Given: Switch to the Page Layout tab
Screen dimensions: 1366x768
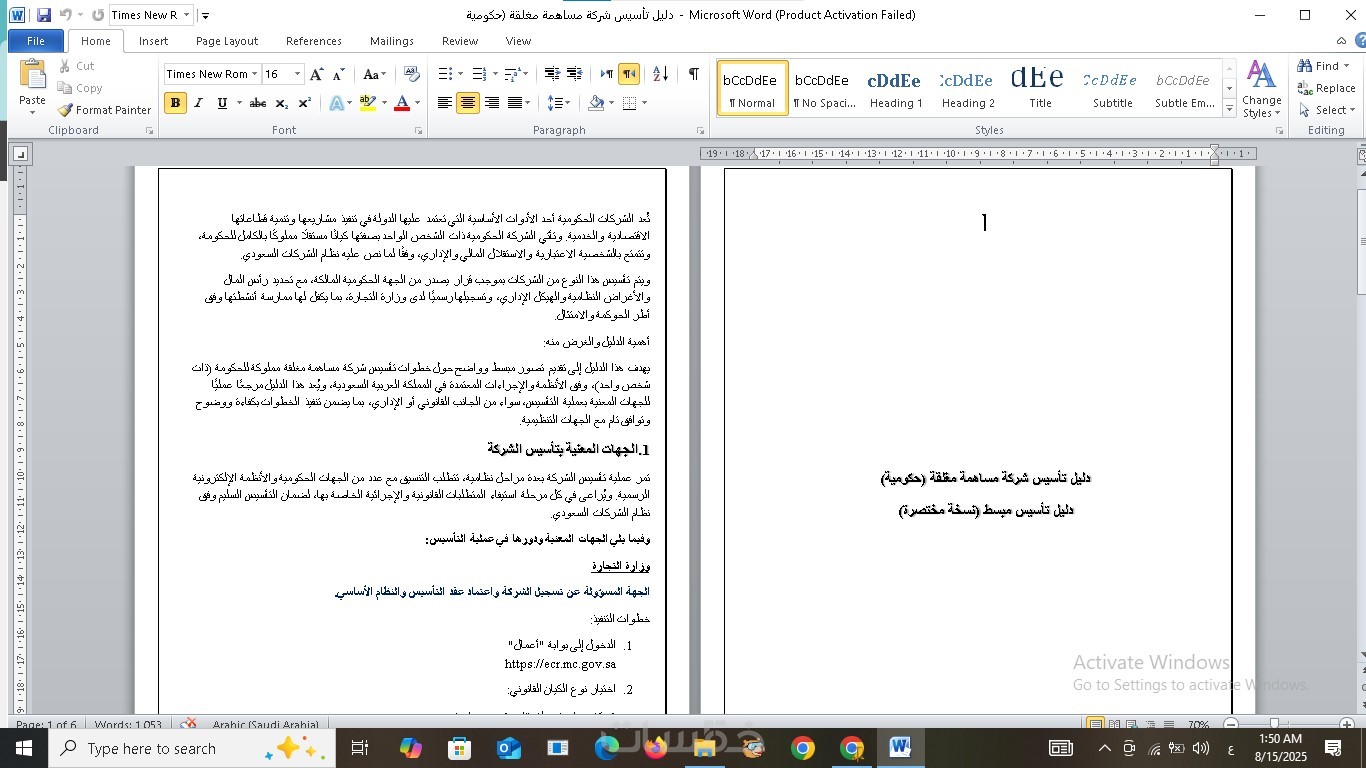Looking at the screenshot, I should (x=227, y=41).
